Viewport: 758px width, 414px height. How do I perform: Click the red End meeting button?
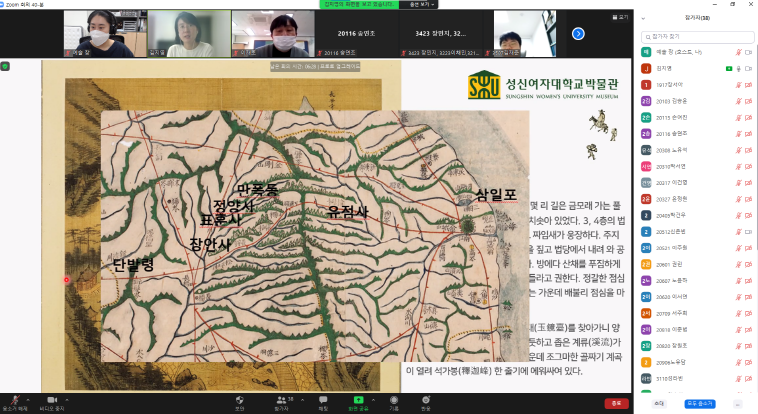tap(616, 403)
